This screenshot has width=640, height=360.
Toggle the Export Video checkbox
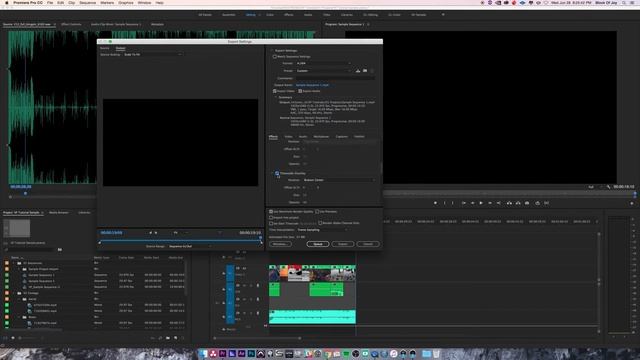click(x=275, y=91)
